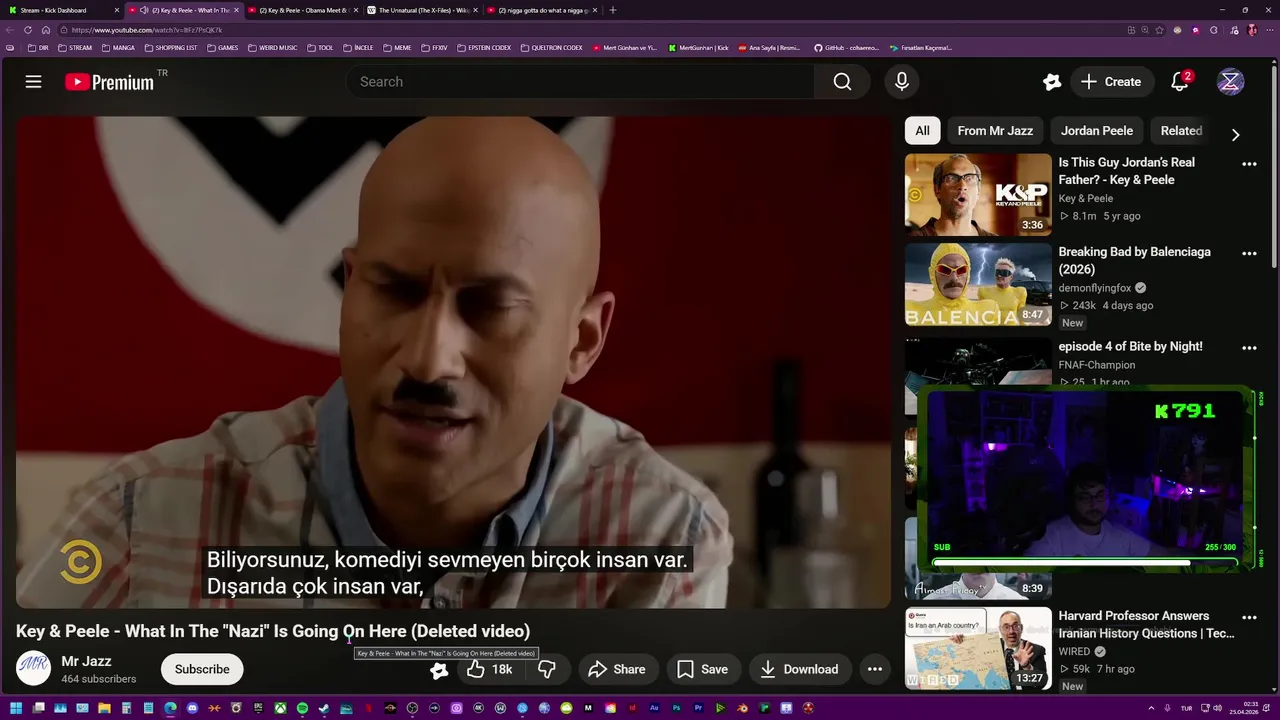
Task: Open Breaking Bad by Balenciaga thumbnail
Action: 978,284
